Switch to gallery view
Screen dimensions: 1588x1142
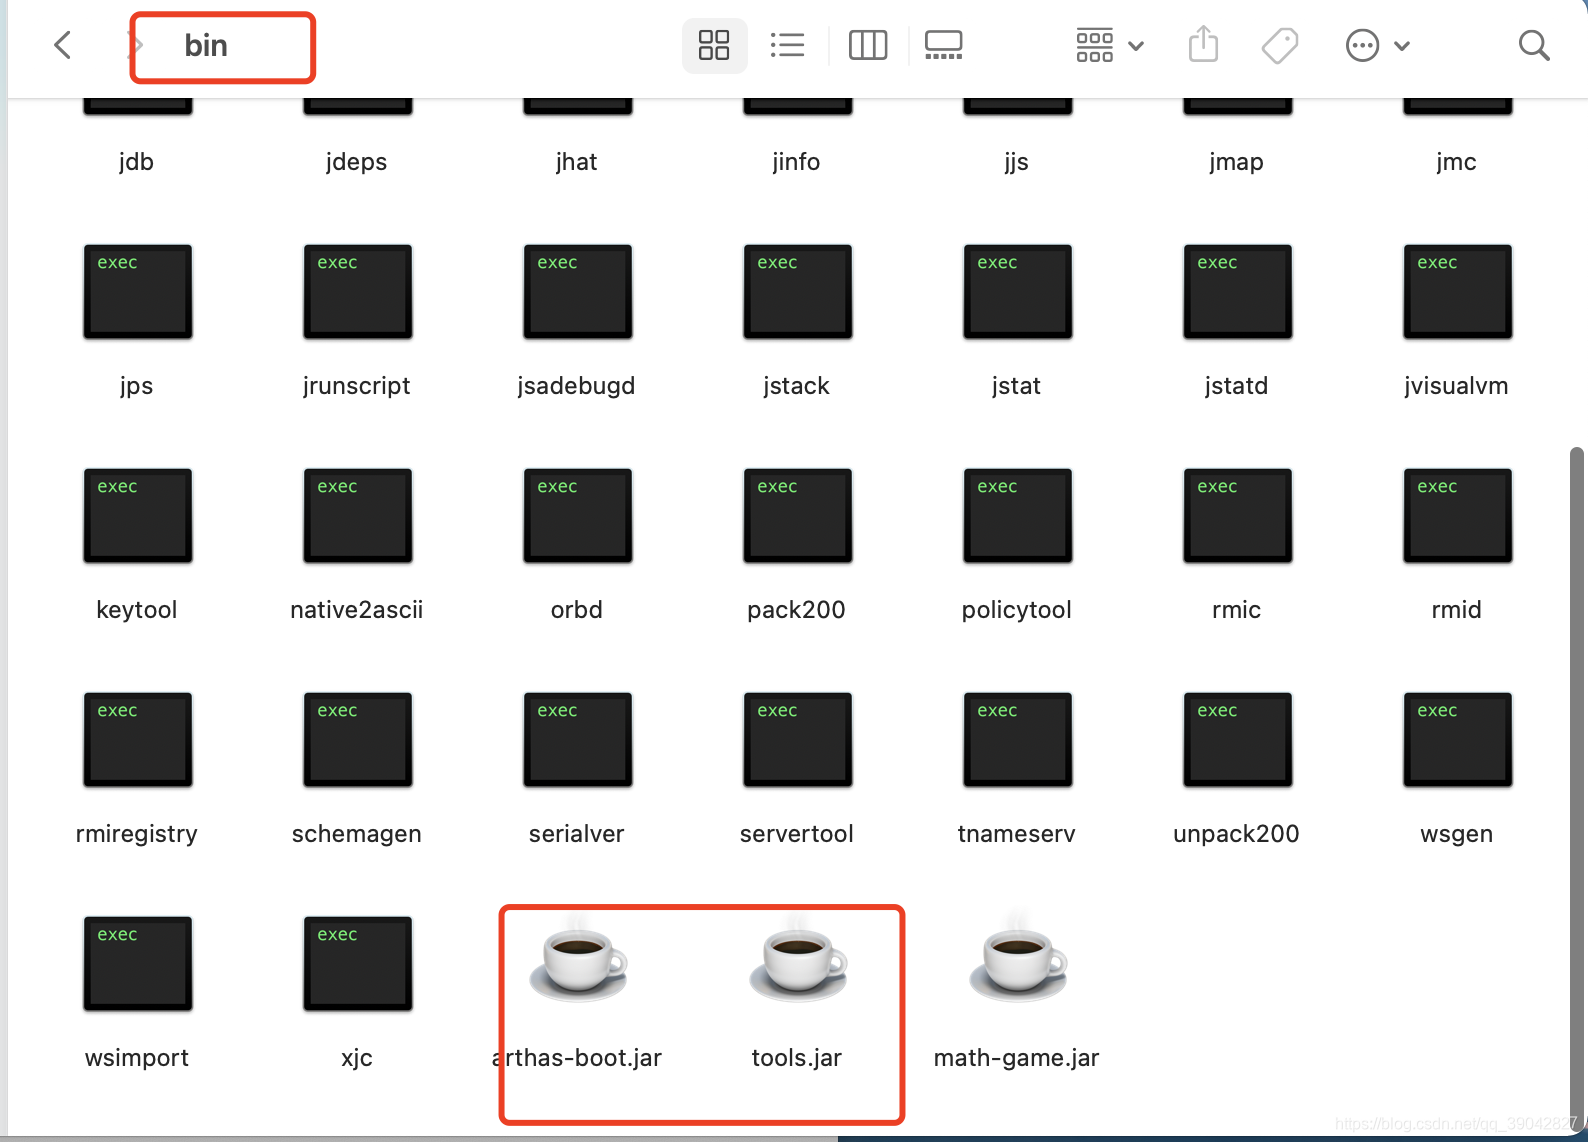coord(943,45)
